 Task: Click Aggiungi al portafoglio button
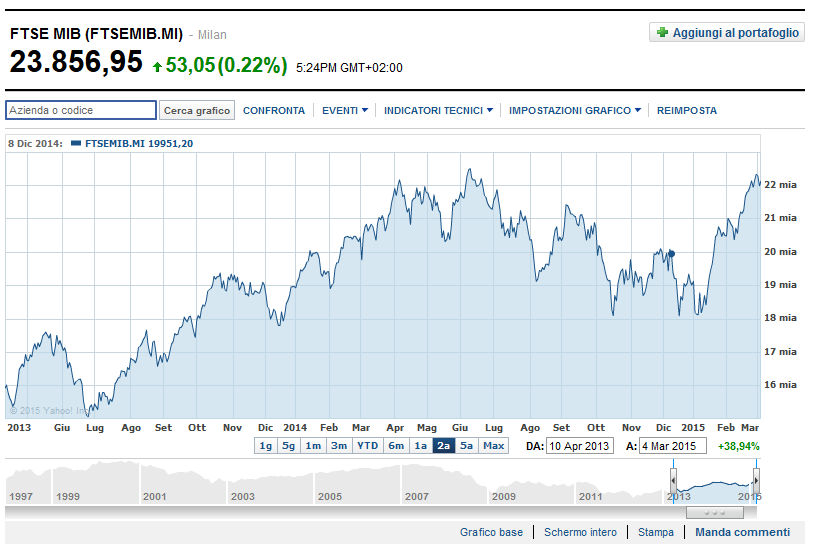pyautogui.click(x=727, y=32)
